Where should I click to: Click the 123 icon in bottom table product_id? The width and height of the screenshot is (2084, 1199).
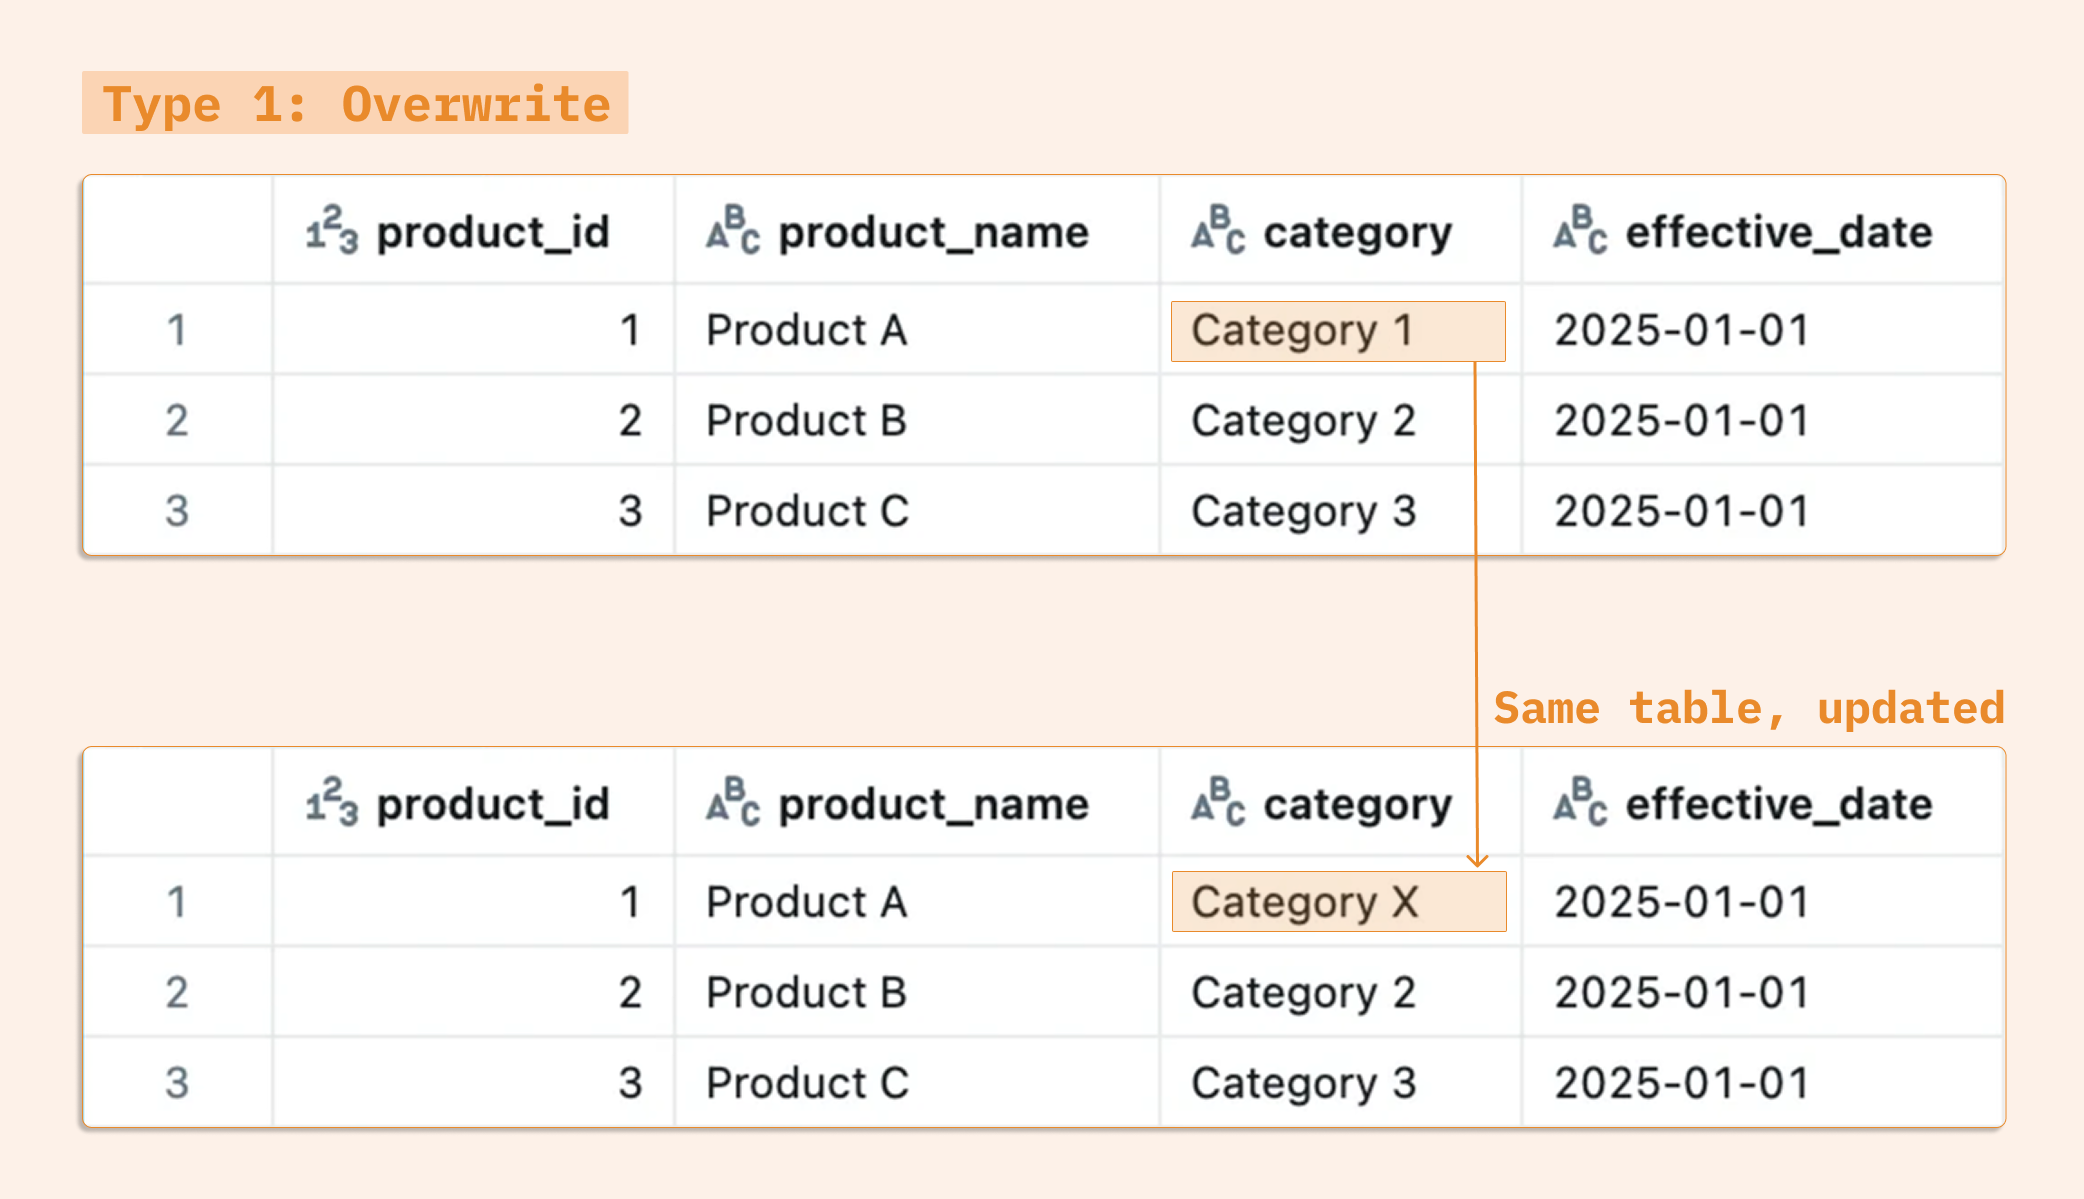(331, 803)
